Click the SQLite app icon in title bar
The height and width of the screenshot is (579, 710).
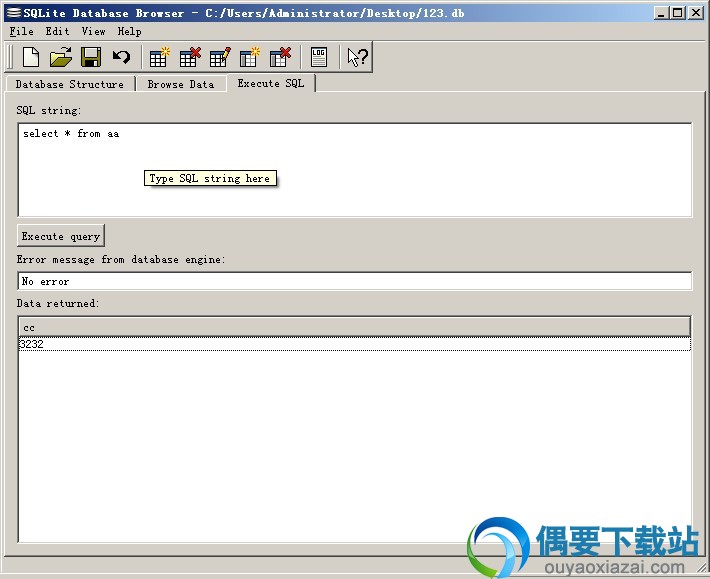[14, 13]
